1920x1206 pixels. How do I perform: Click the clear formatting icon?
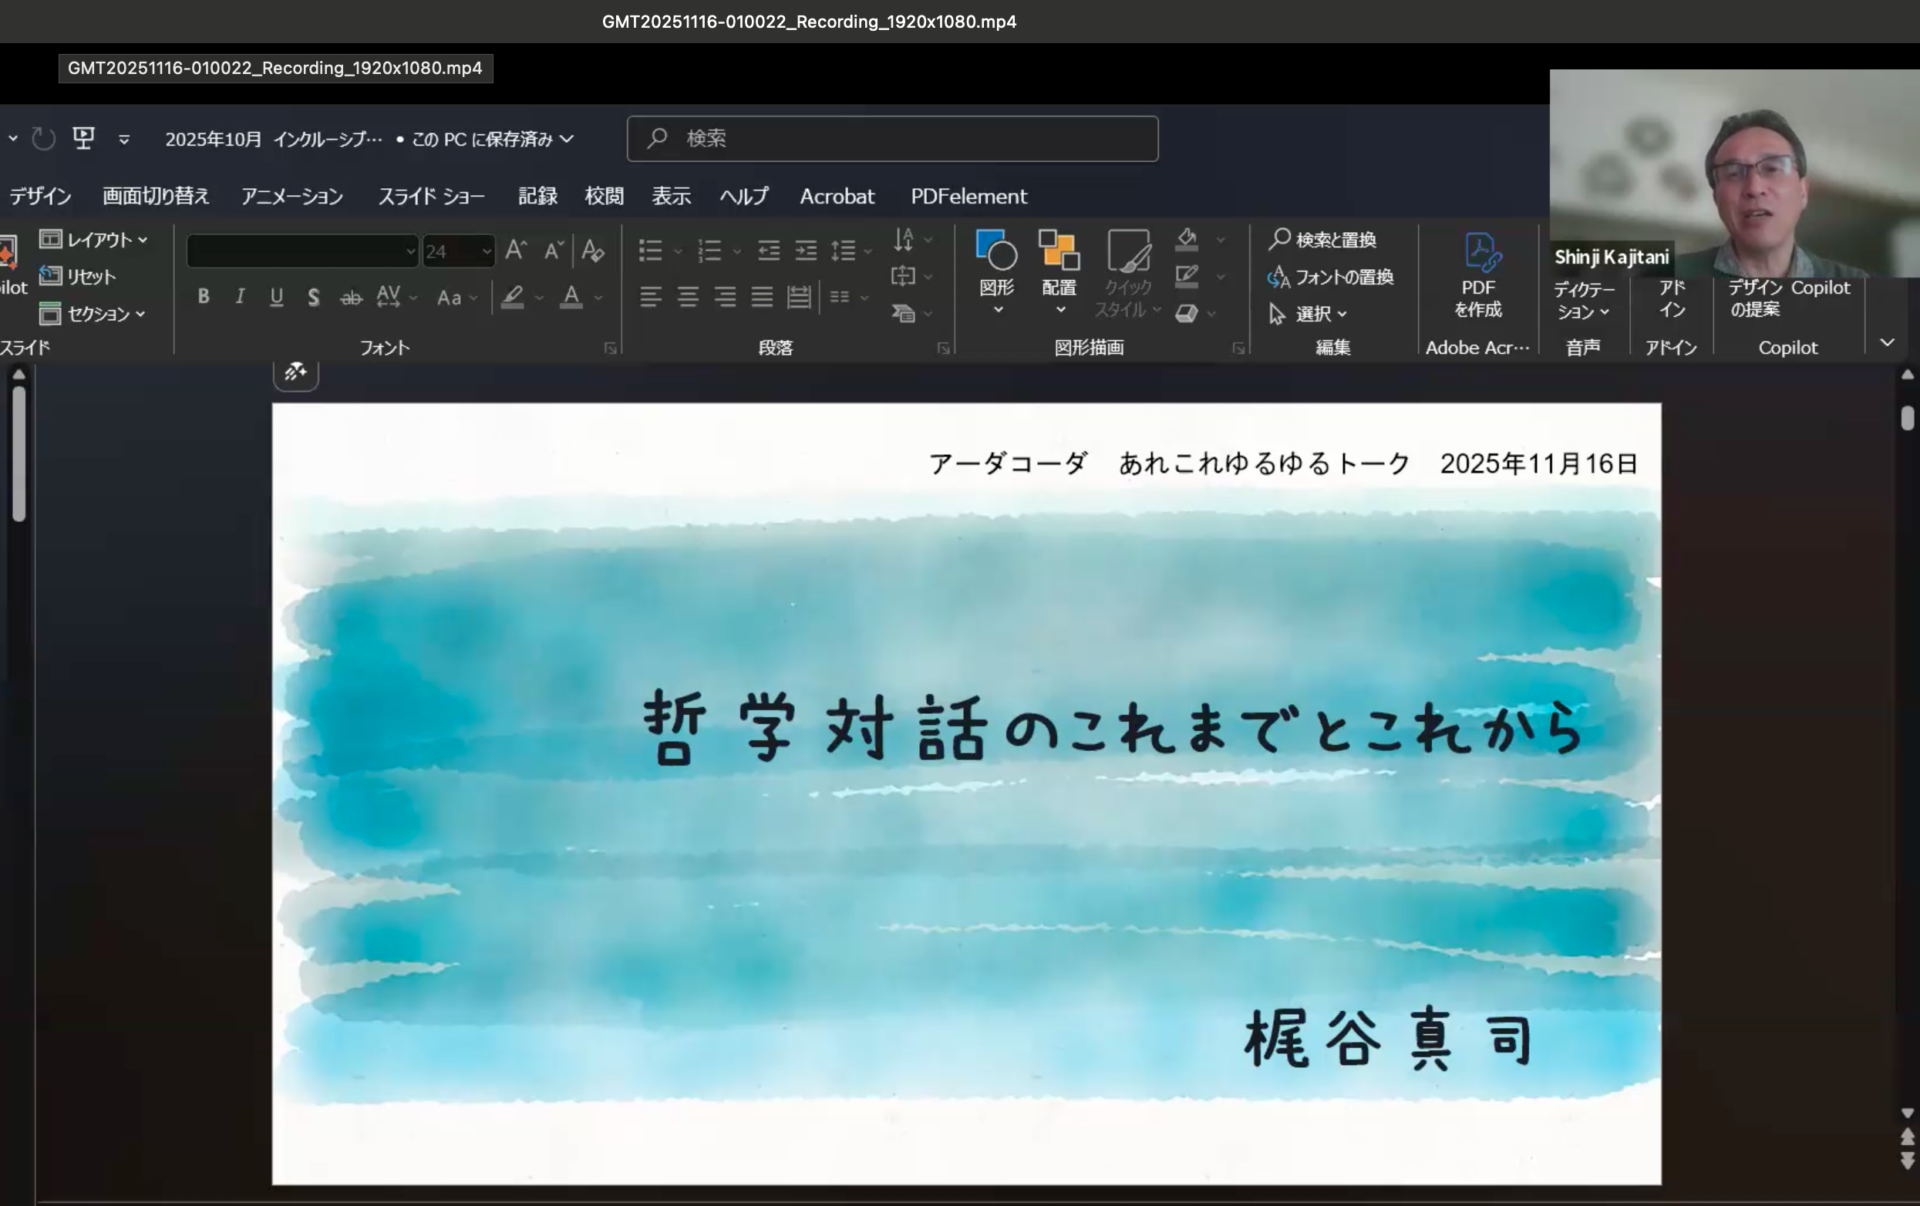click(593, 250)
